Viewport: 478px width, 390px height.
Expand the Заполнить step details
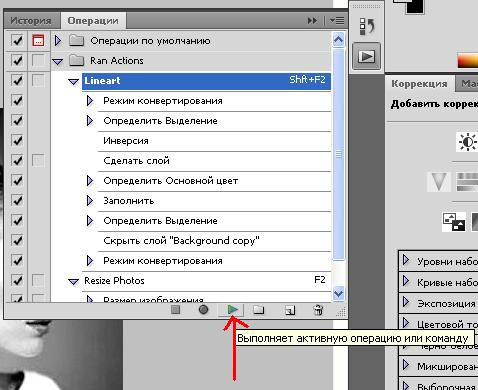pyautogui.click(x=90, y=201)
